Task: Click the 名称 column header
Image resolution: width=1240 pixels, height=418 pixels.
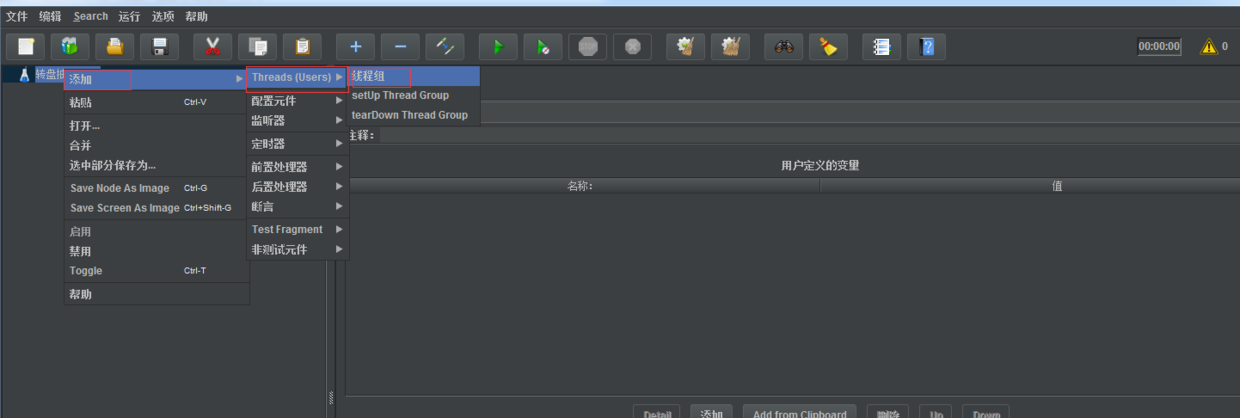Action: (581, 186)
